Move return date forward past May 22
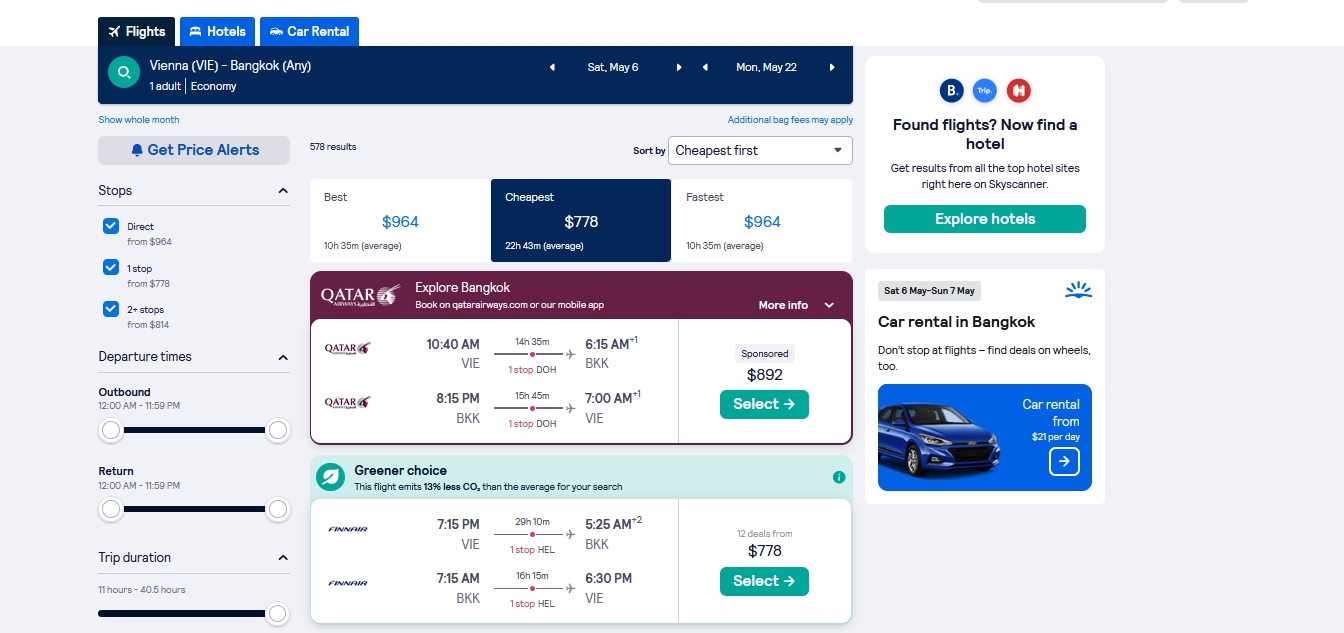Screen dimensions: 1344x633 click(832, 67)
